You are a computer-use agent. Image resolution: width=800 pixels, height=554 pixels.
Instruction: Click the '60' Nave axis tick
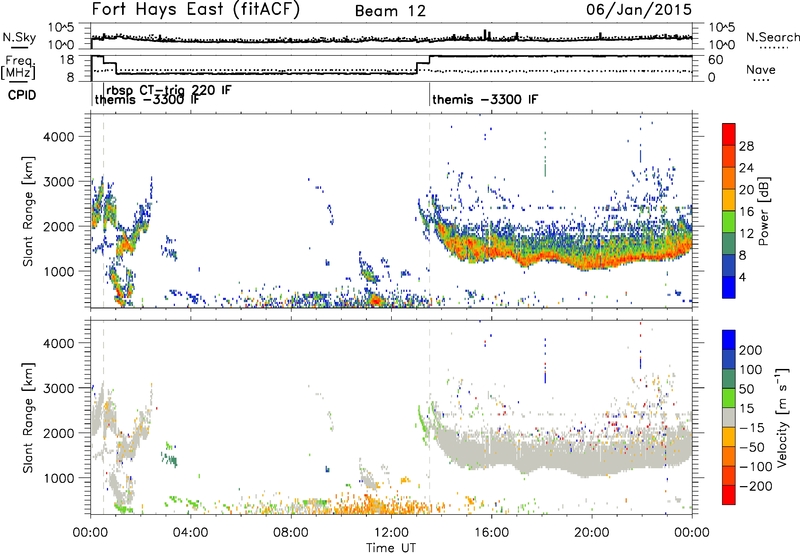[716, 60]
